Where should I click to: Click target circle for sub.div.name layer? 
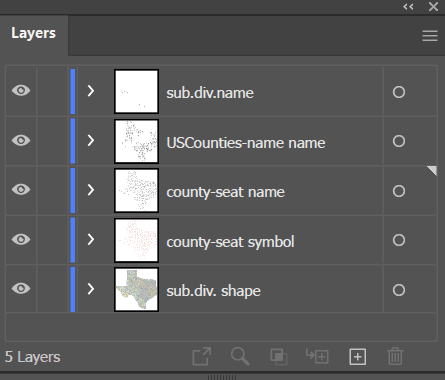click(399, 92)
